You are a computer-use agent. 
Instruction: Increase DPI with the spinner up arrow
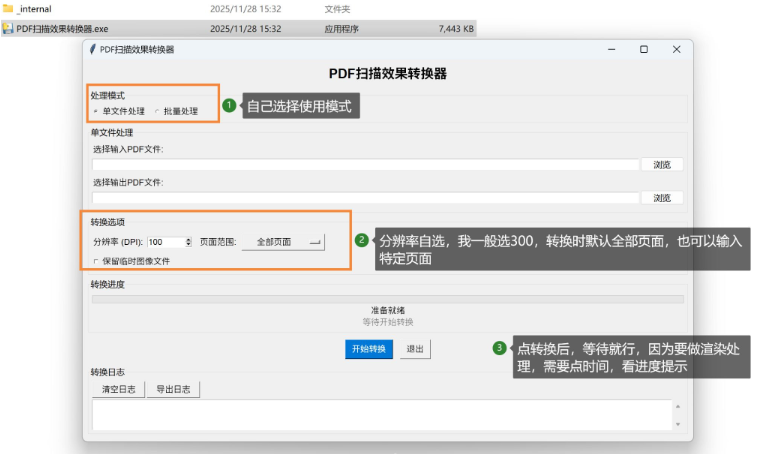pyautogui.click(x=189, y=239)
